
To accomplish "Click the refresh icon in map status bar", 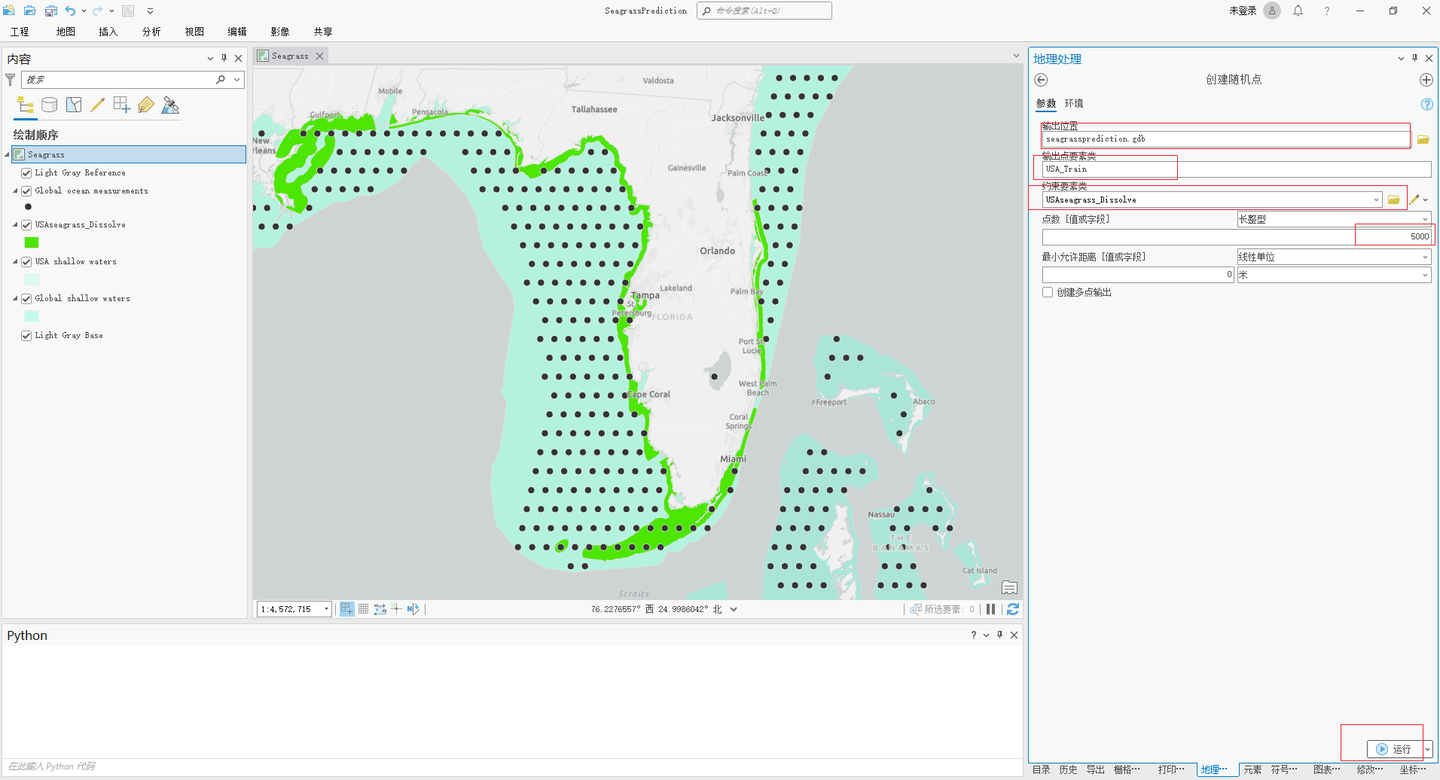I will (1012, 608).
